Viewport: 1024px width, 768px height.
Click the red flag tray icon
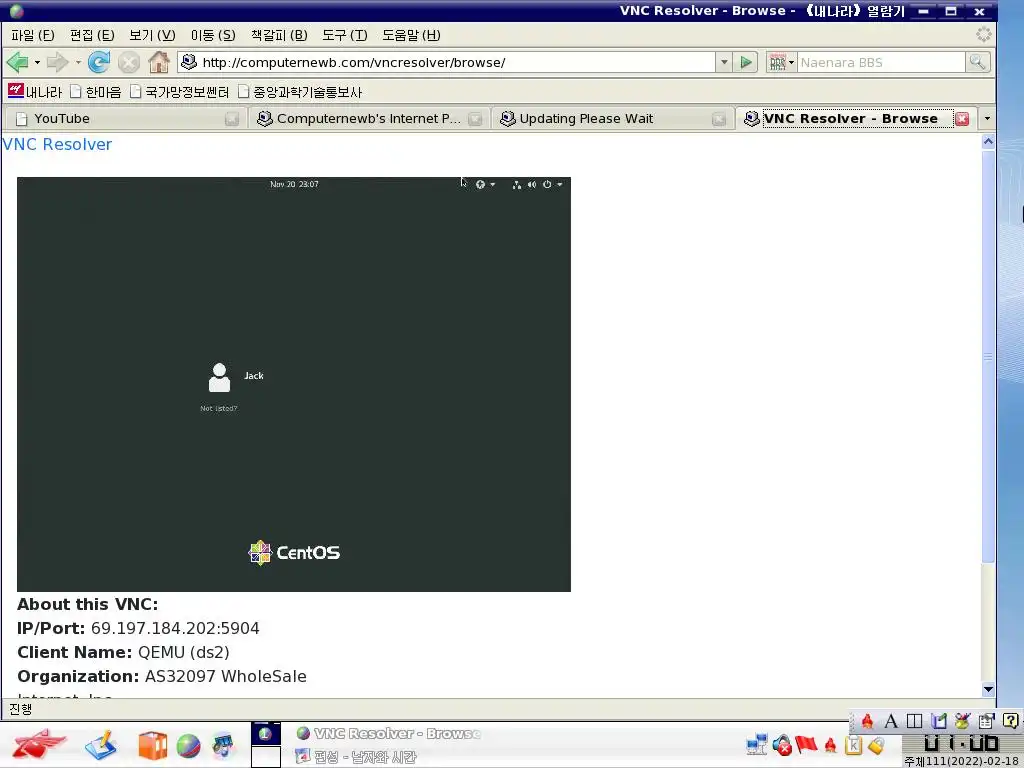click(807, 744)
